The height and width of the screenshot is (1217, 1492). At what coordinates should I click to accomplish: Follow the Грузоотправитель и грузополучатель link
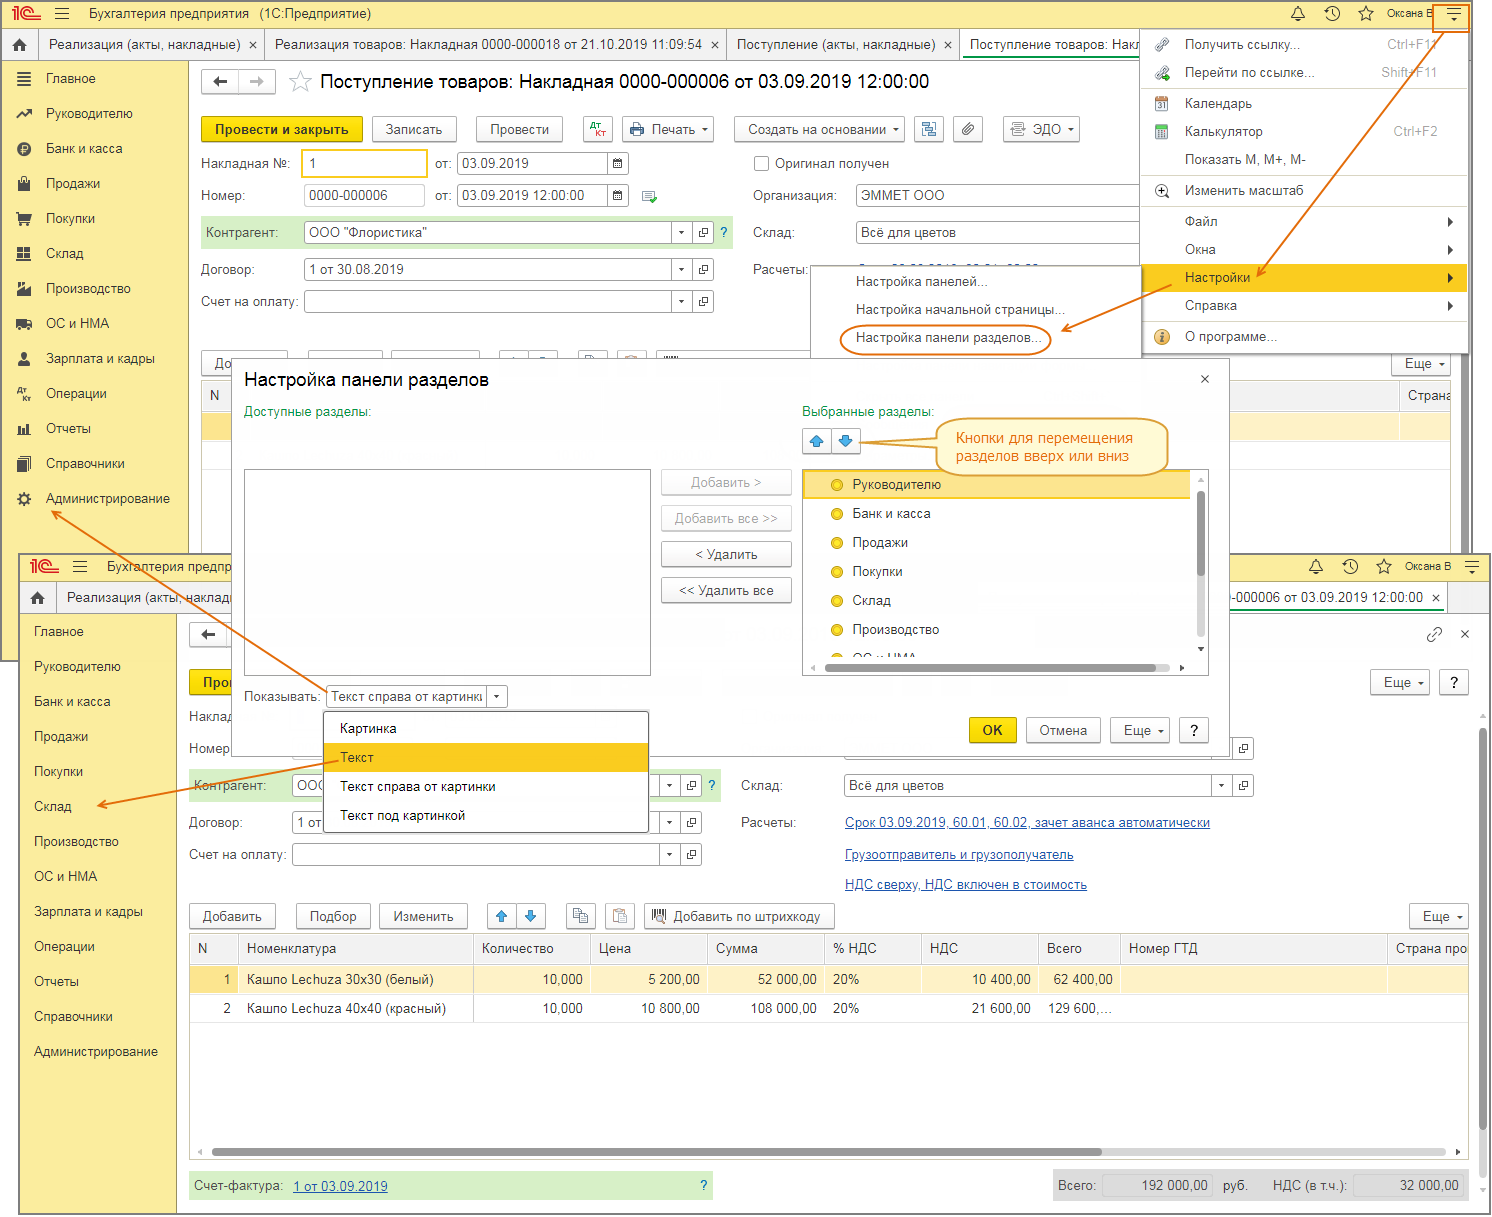coord(958,855)
